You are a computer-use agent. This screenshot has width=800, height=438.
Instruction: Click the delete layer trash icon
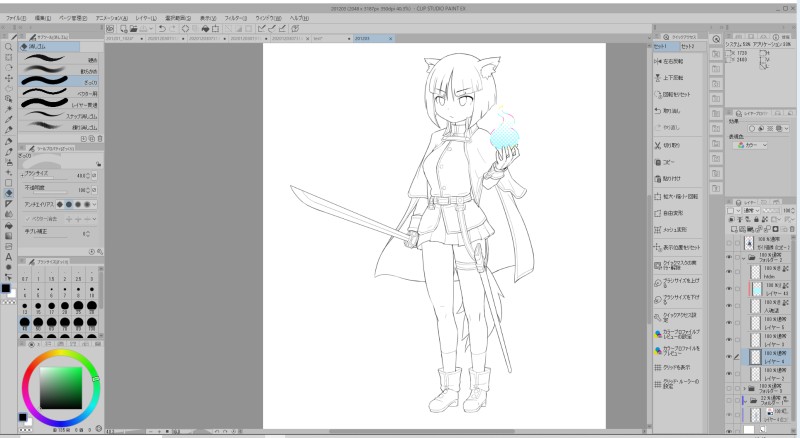pos(792,229)
